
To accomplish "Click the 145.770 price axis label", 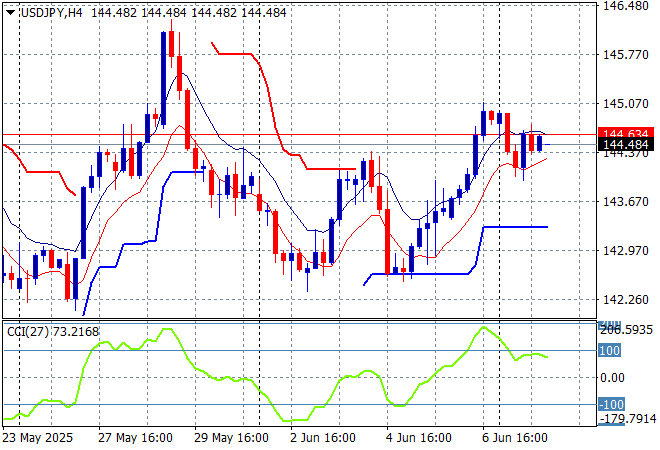I will (626, 55).
